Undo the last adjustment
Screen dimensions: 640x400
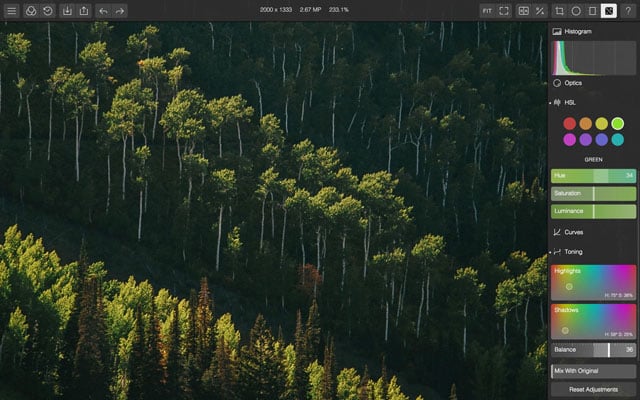click(x=103, y=11)
